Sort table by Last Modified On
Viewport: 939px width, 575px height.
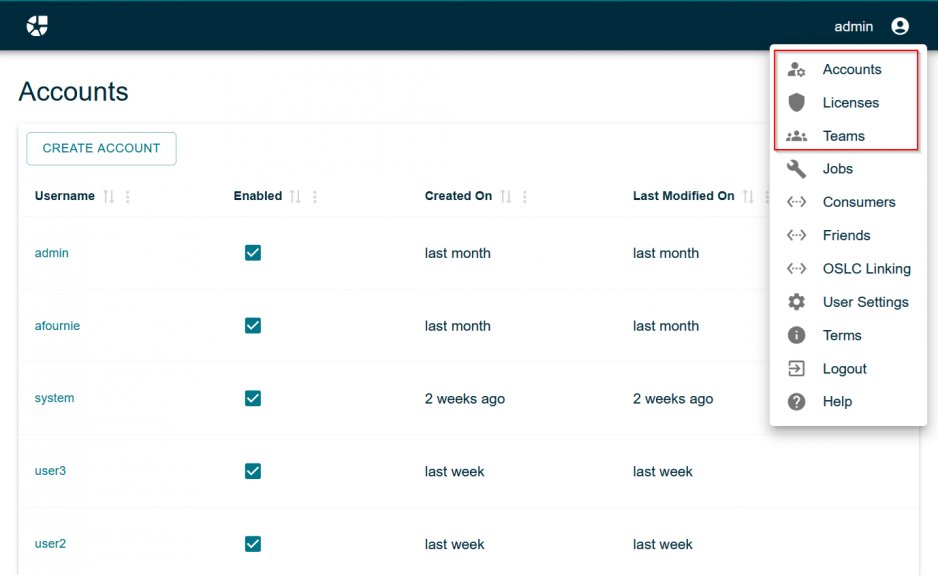pyautogui.click(x=748, y=197)
